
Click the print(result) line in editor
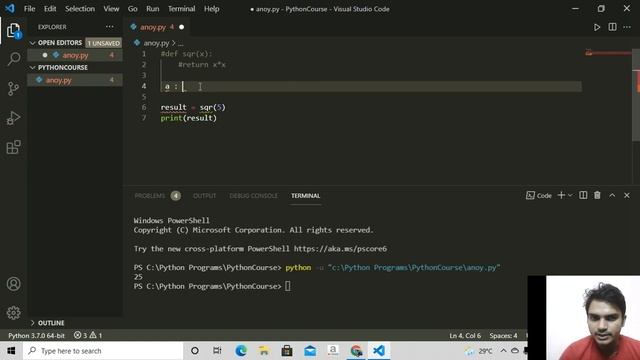coord(189,118)
